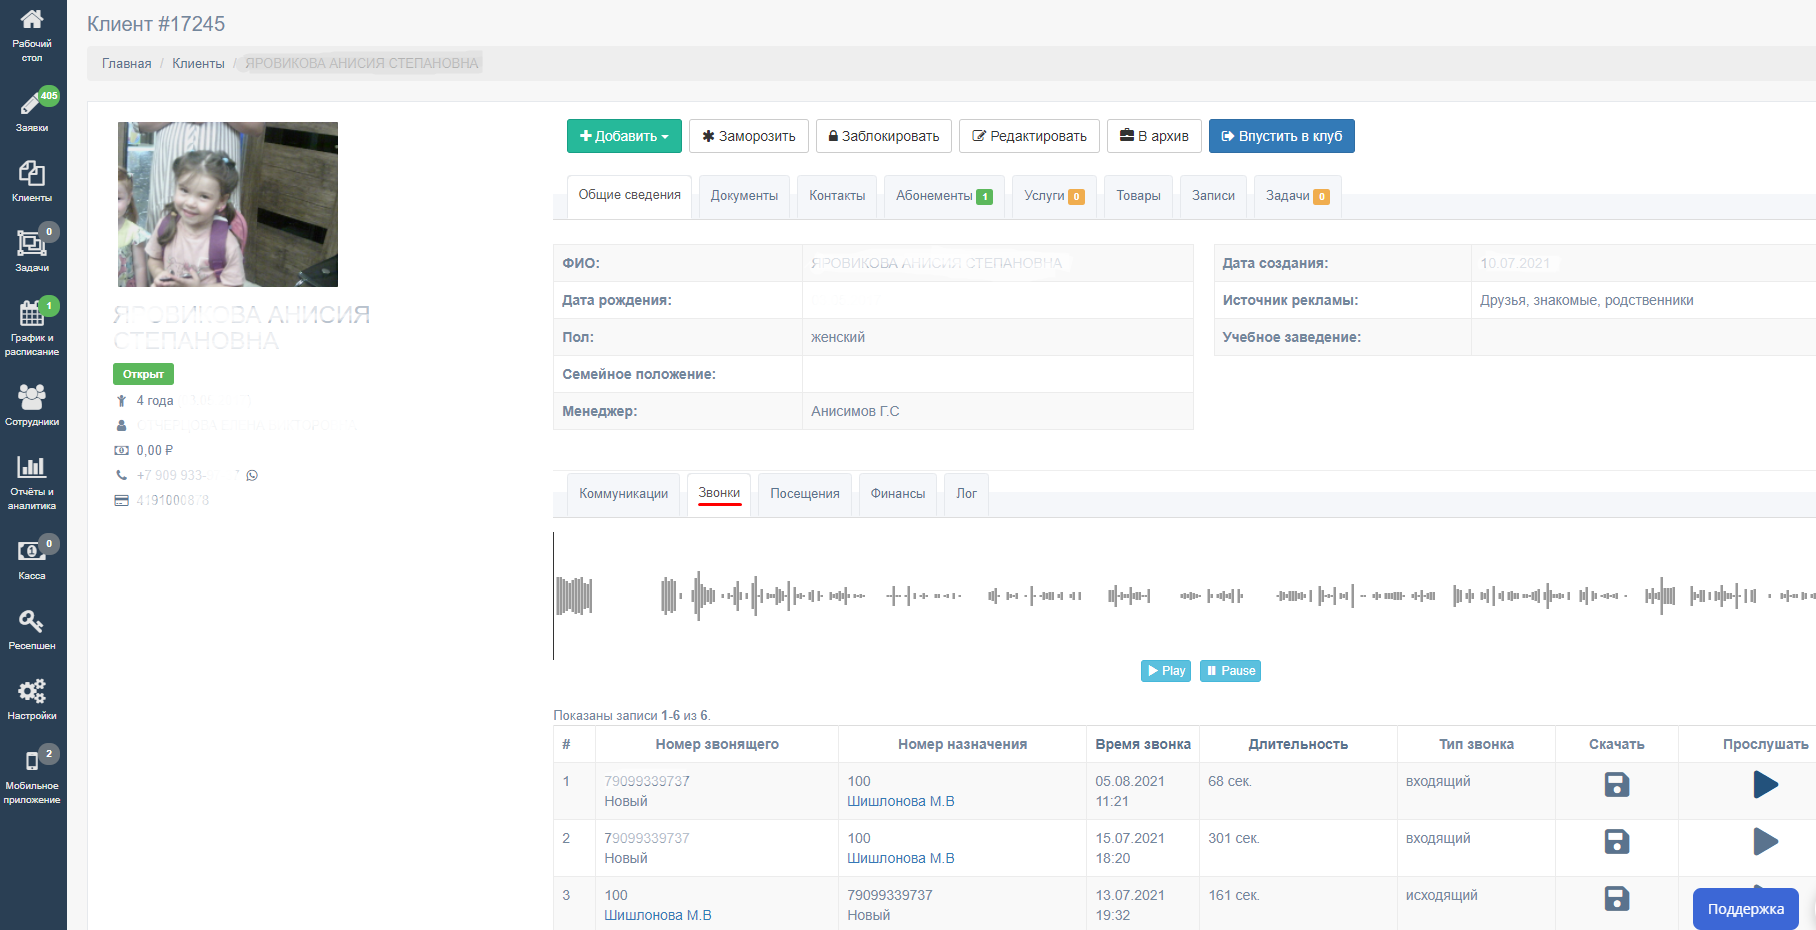Image resolution: width=1816 pixels, height=930 pixels.
Task: Download the first call recording
Action: pos(1616,785)
